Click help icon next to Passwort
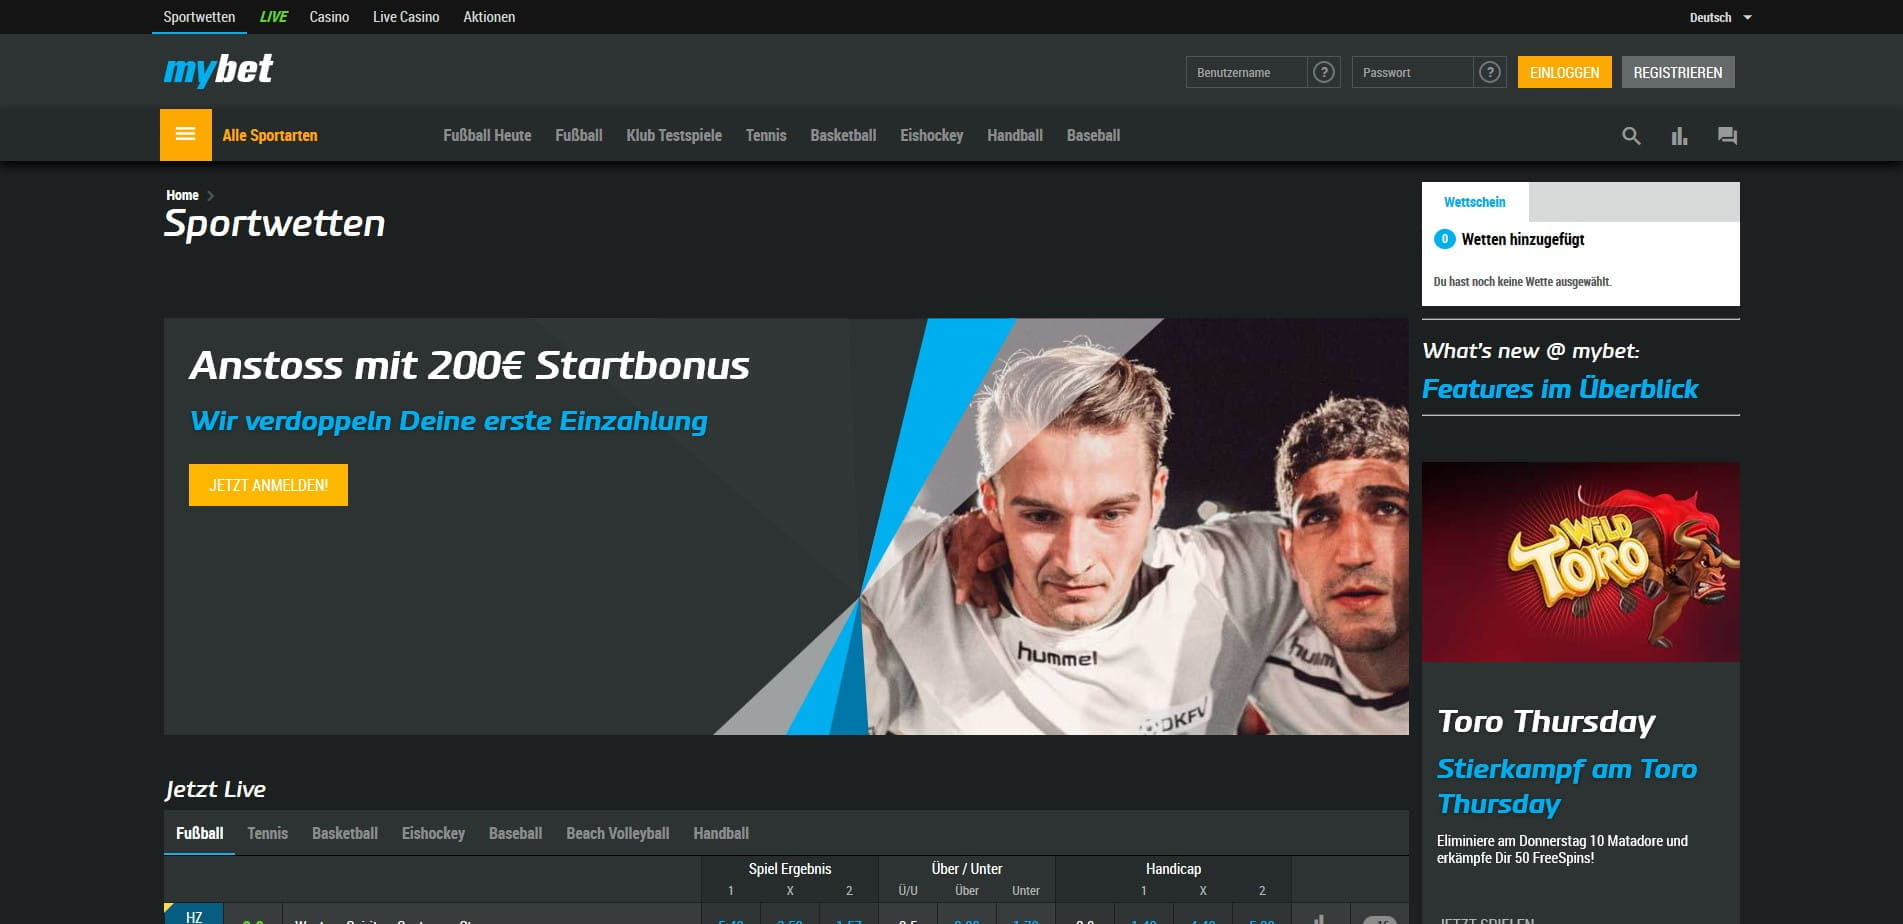1903x924 pixels. (x=1490, y=72)
